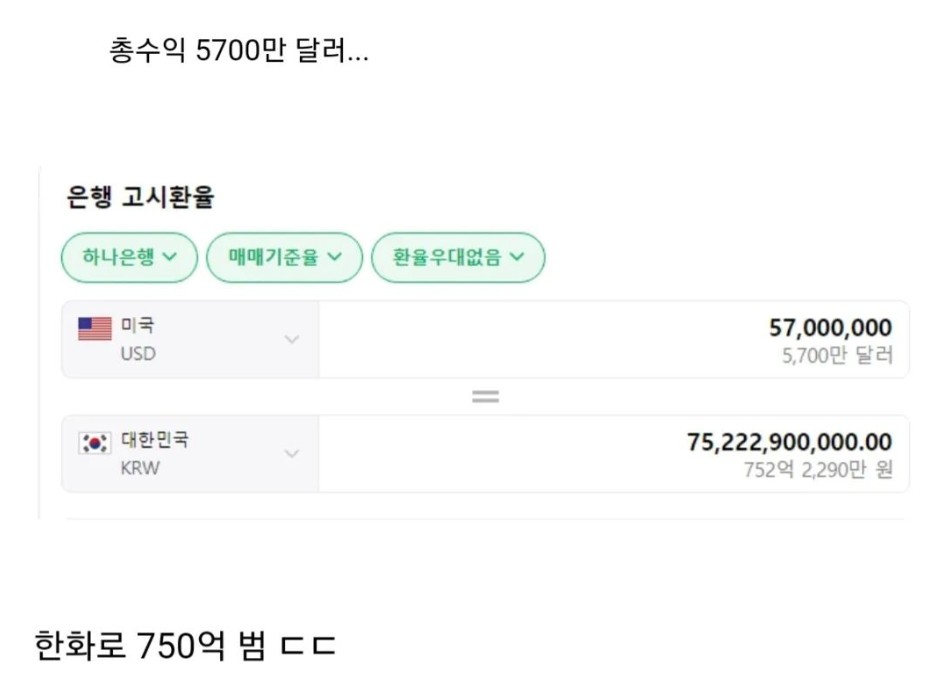Open the 환율우대없음 preferential rate dropdown
This screenshot has height=700, width=936.
click(x=458, y=258)
